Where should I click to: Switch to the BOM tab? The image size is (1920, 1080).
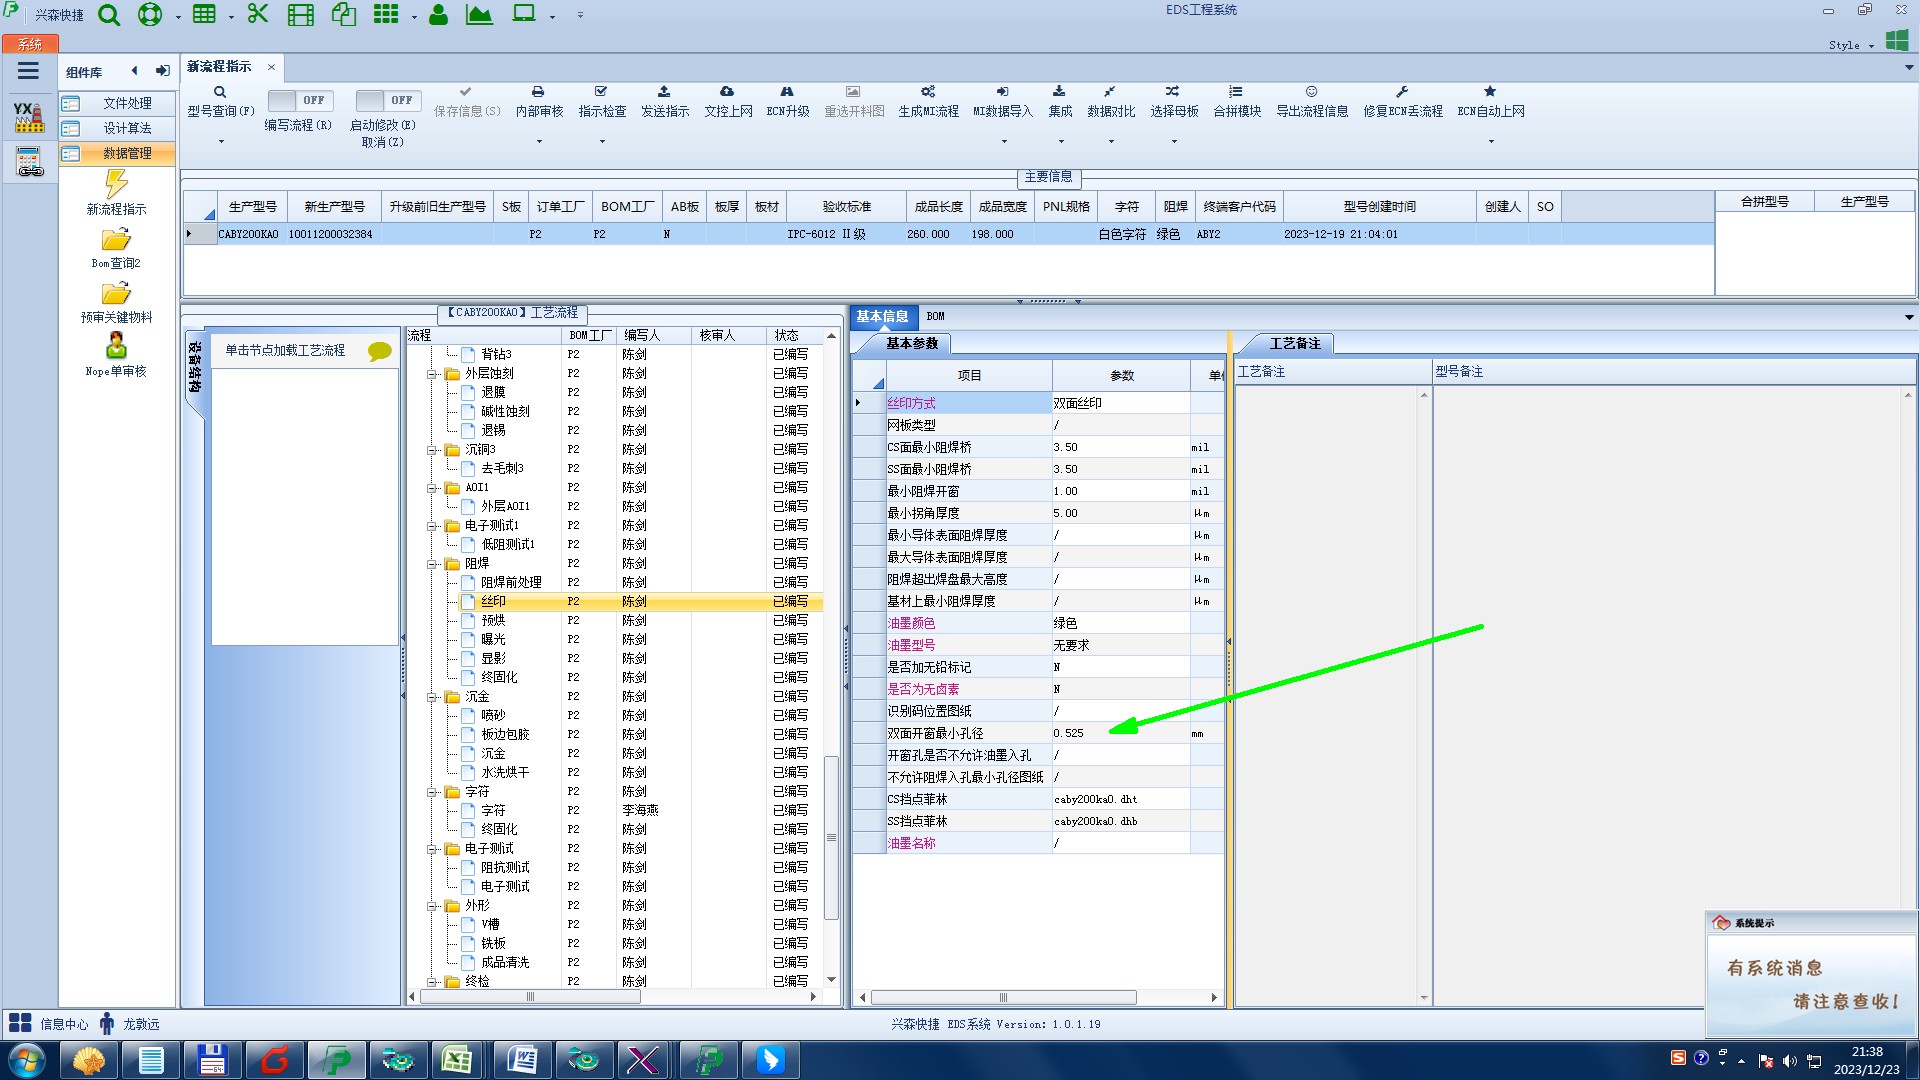coord(935,316)
